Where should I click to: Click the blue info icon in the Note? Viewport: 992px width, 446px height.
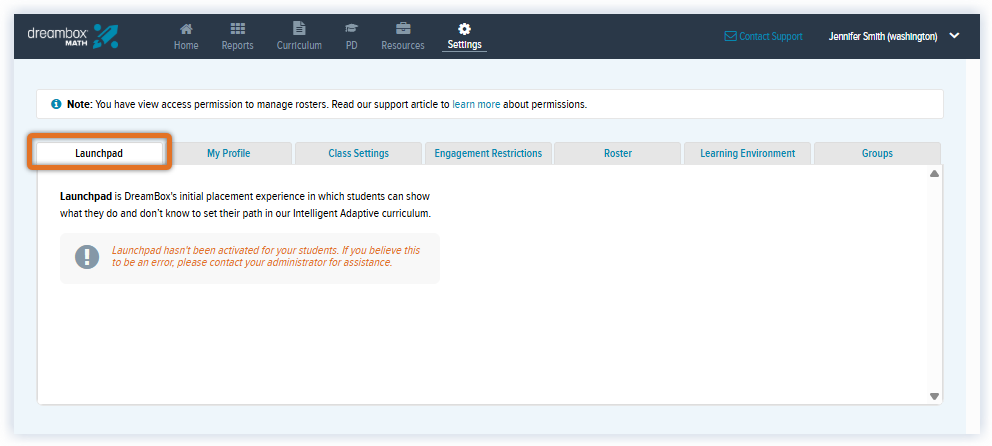tap(56, 104)
